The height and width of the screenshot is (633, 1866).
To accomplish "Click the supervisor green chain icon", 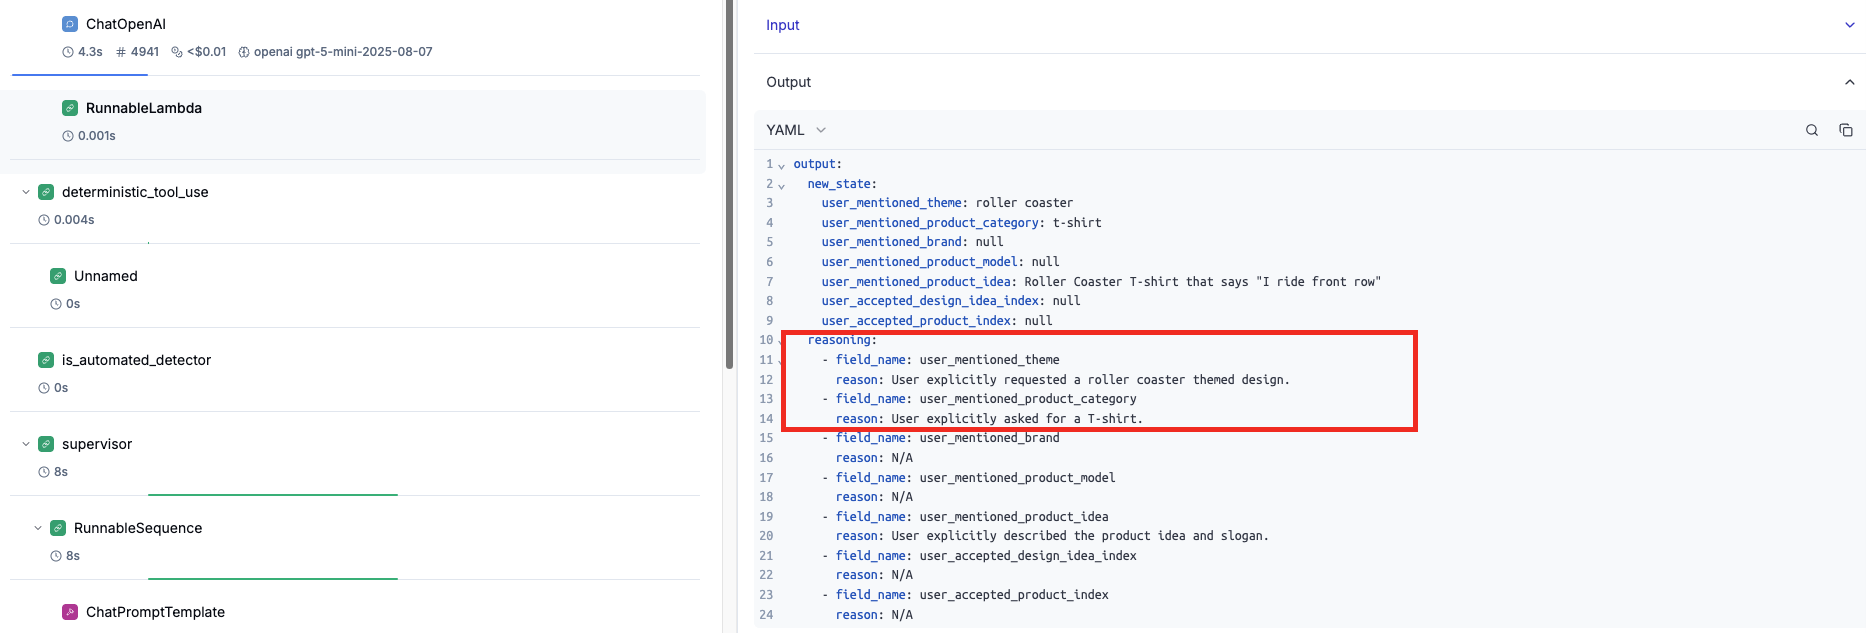I will click(x=46, y=444).
